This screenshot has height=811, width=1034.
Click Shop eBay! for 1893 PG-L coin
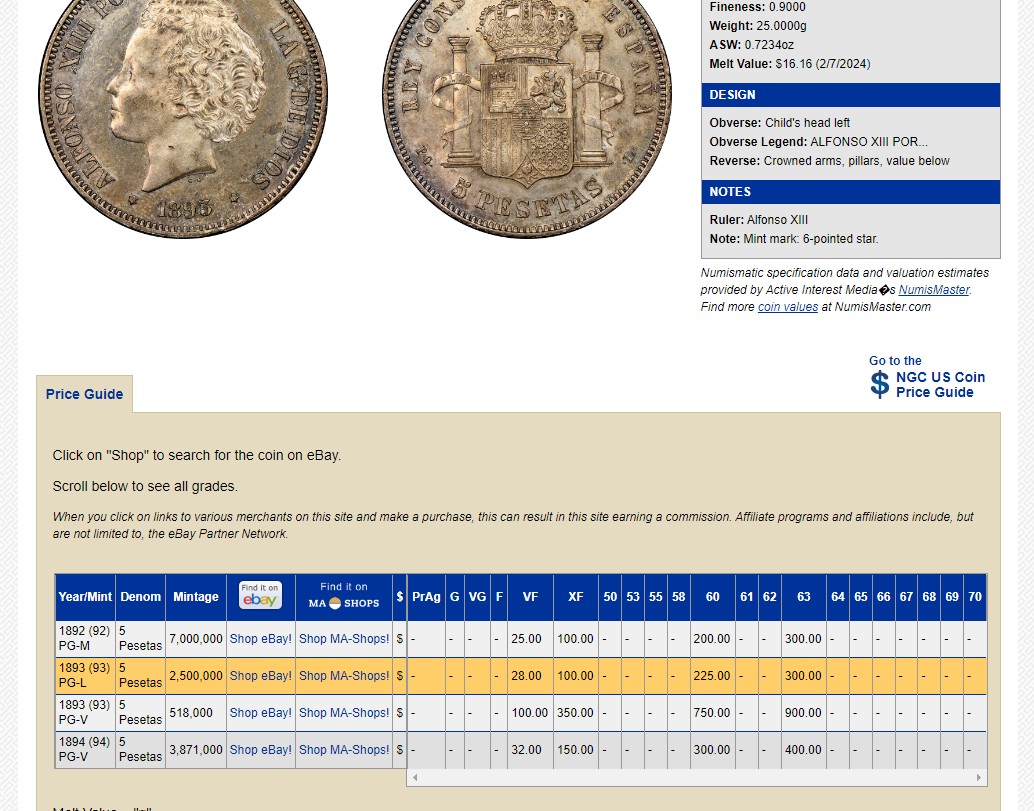pos(260,676)
